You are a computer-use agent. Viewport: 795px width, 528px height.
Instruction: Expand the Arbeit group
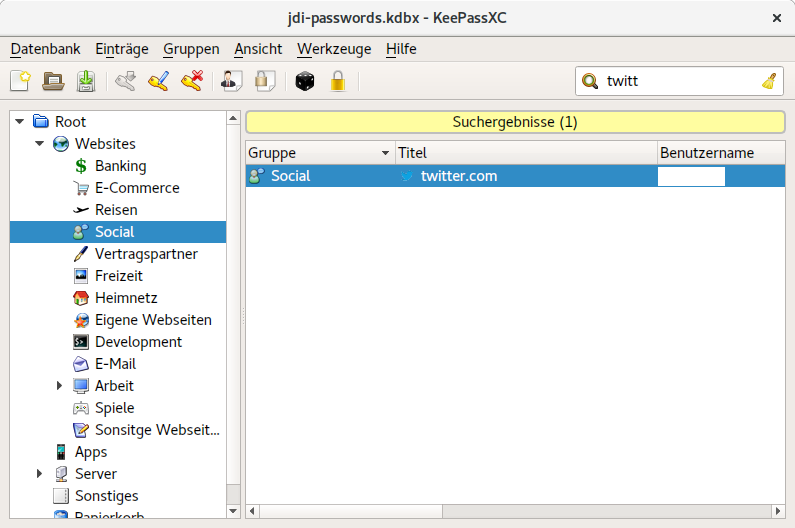pos(59,386)
